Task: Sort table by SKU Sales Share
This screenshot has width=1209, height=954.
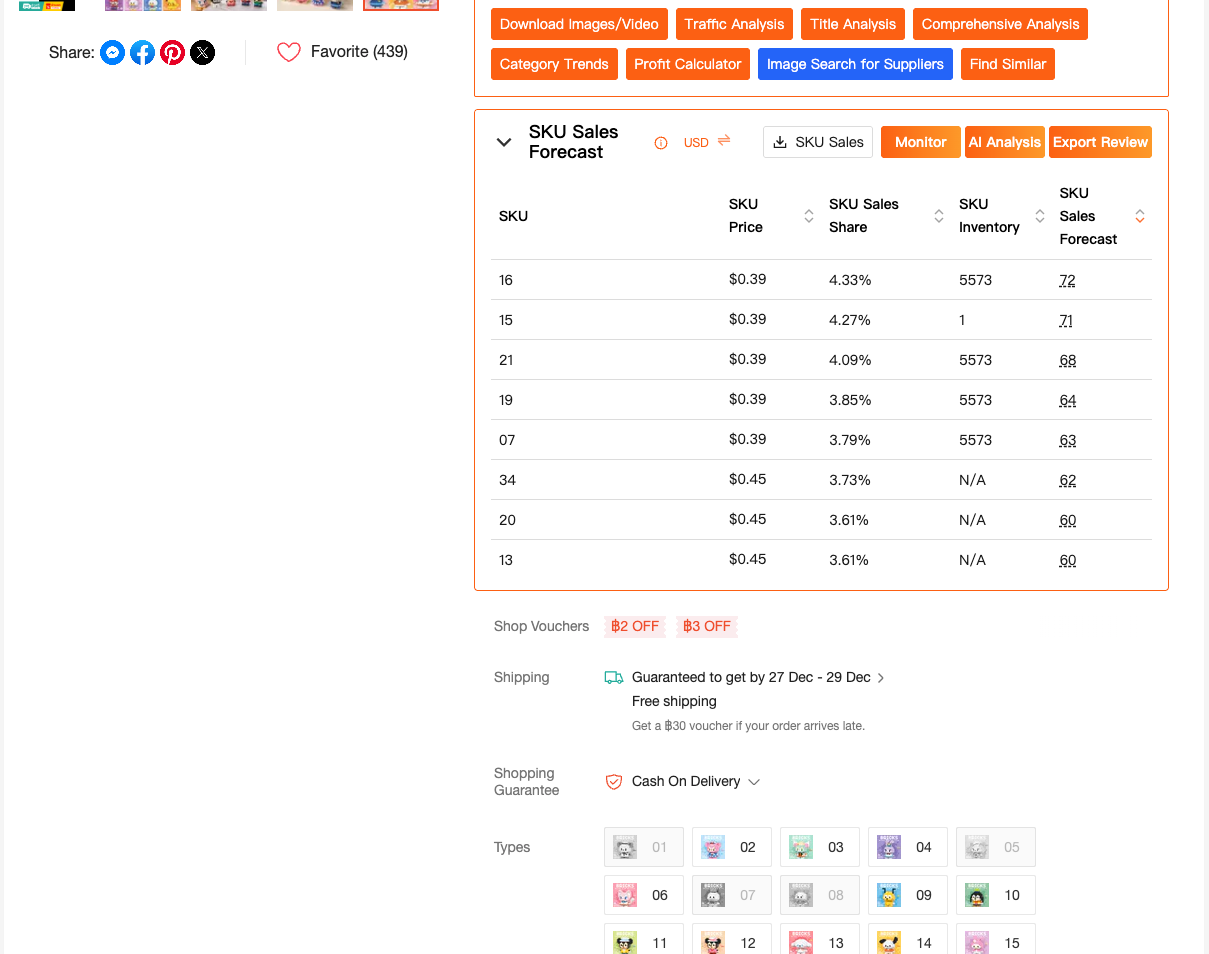Action: point(939,216)
